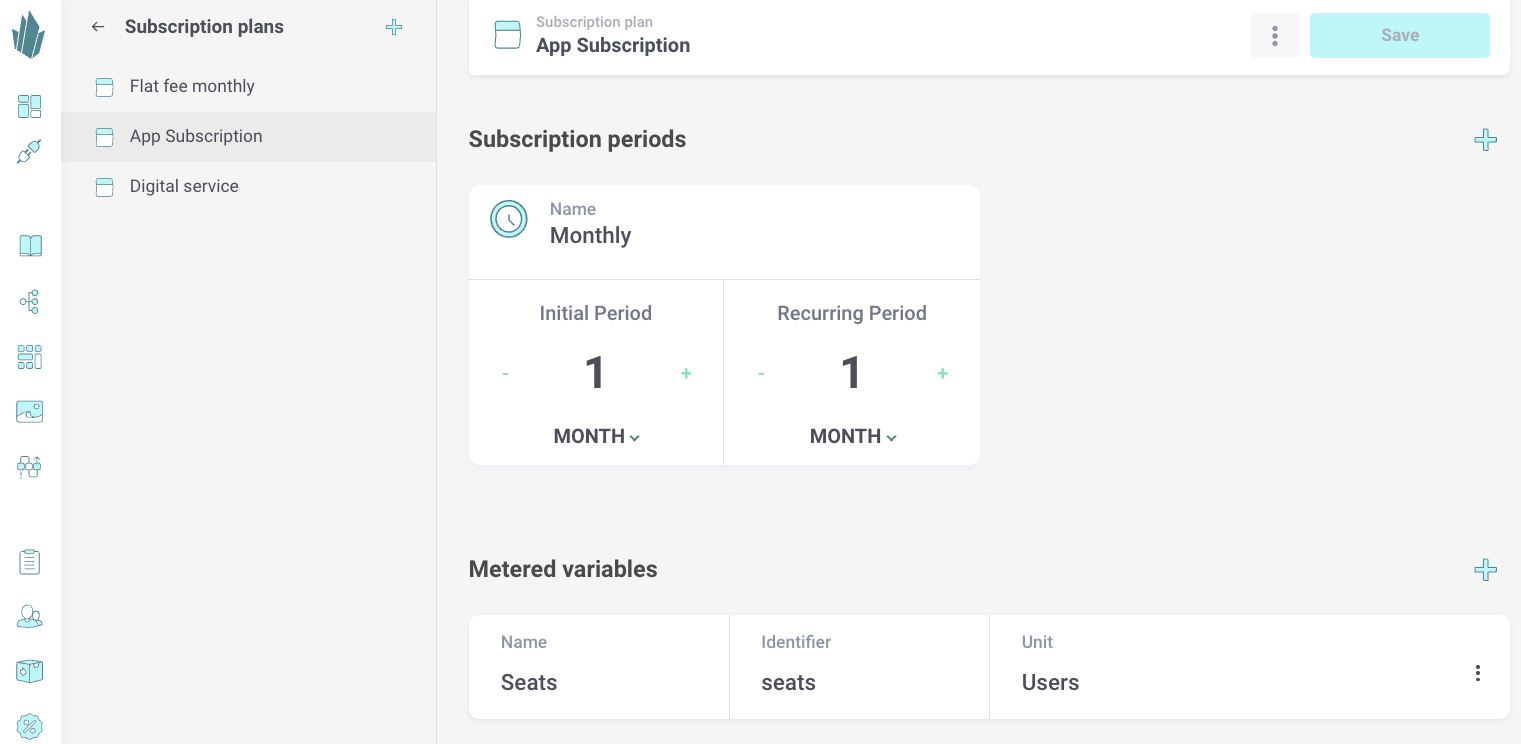The image size is (1521, 744).
Task: Add a new metered variable
Action: coord(1485,570)
